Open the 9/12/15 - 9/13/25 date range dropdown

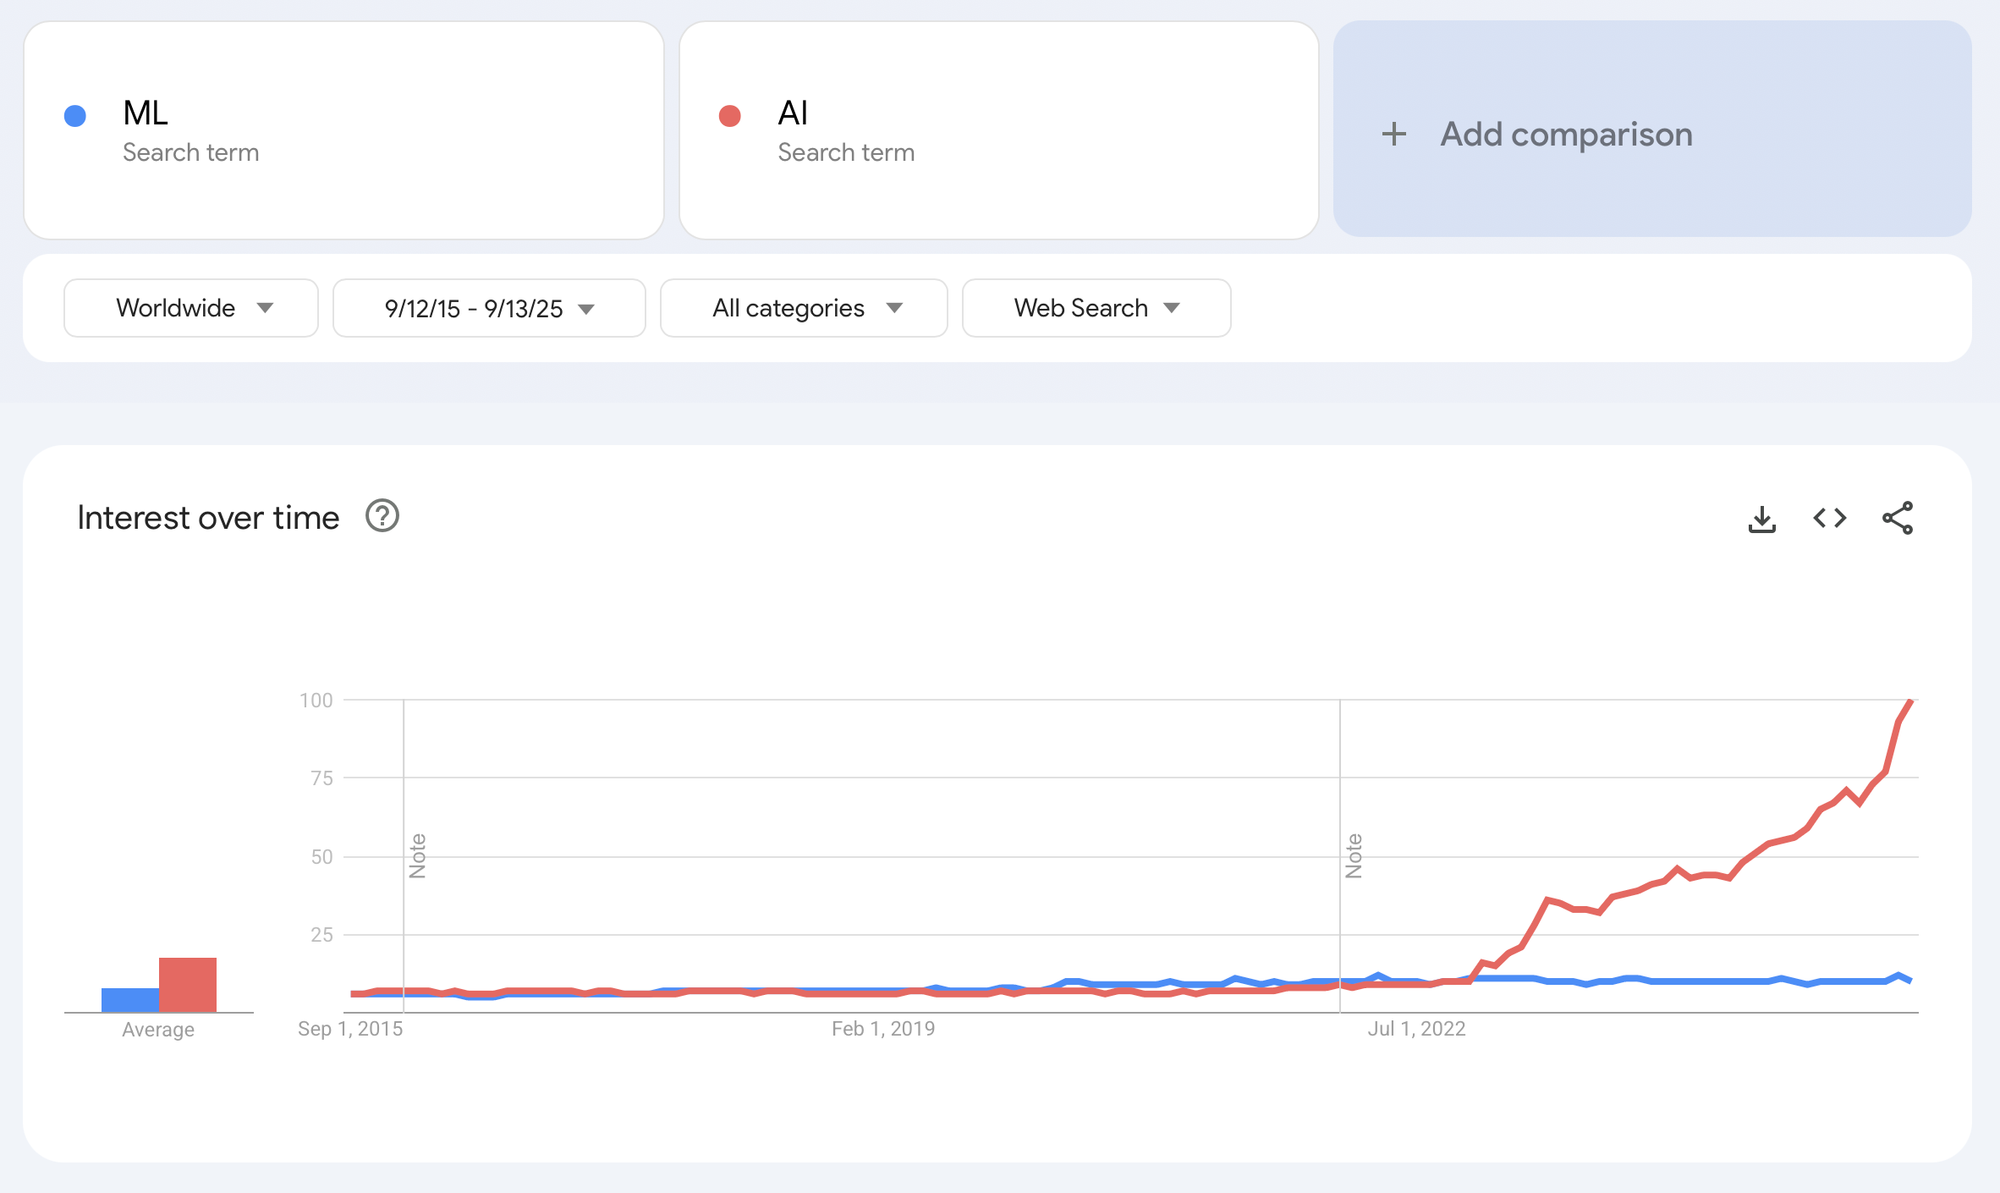point(489,308)
